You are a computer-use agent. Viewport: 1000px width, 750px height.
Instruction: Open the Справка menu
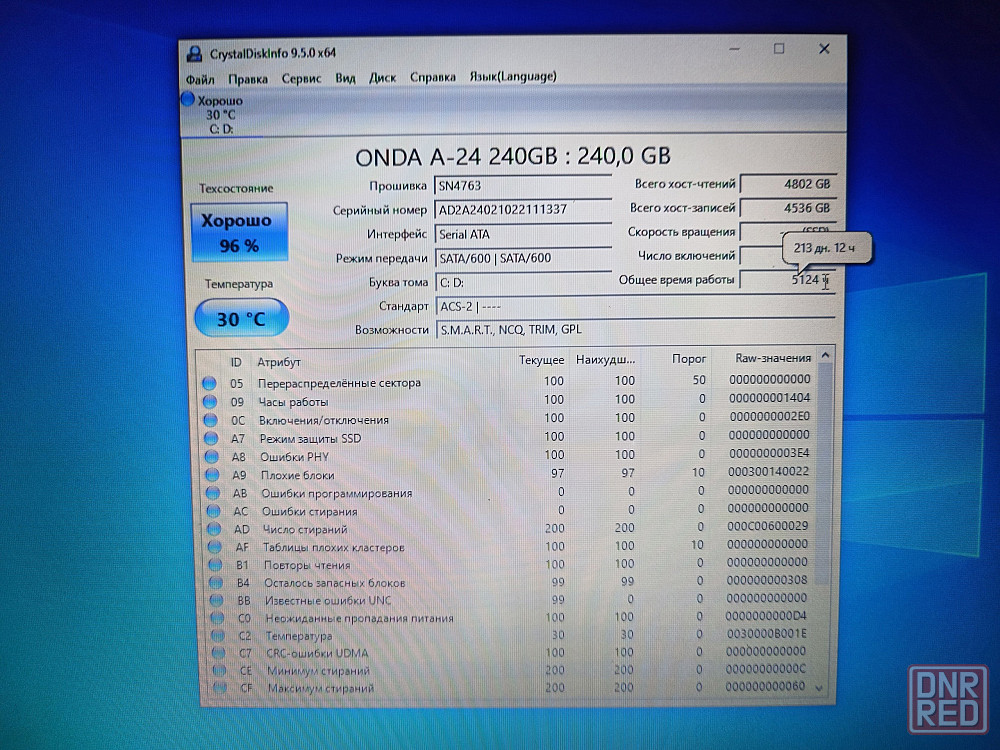(432, 77)
